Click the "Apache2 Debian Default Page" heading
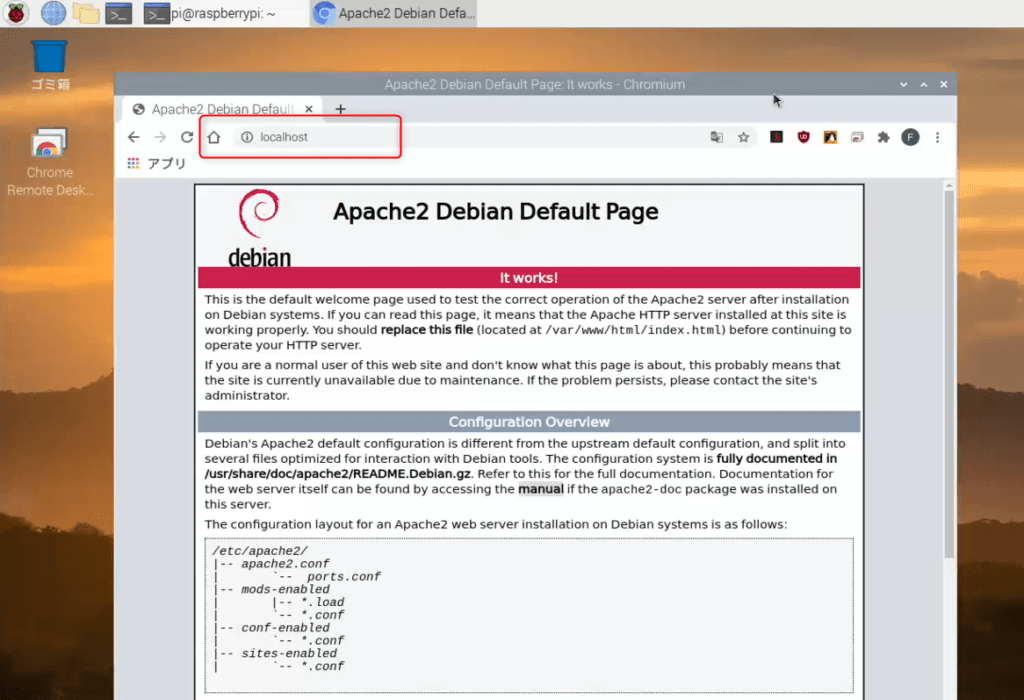The height and width of the screenshot is (700, 1024). tap(496, 212)
